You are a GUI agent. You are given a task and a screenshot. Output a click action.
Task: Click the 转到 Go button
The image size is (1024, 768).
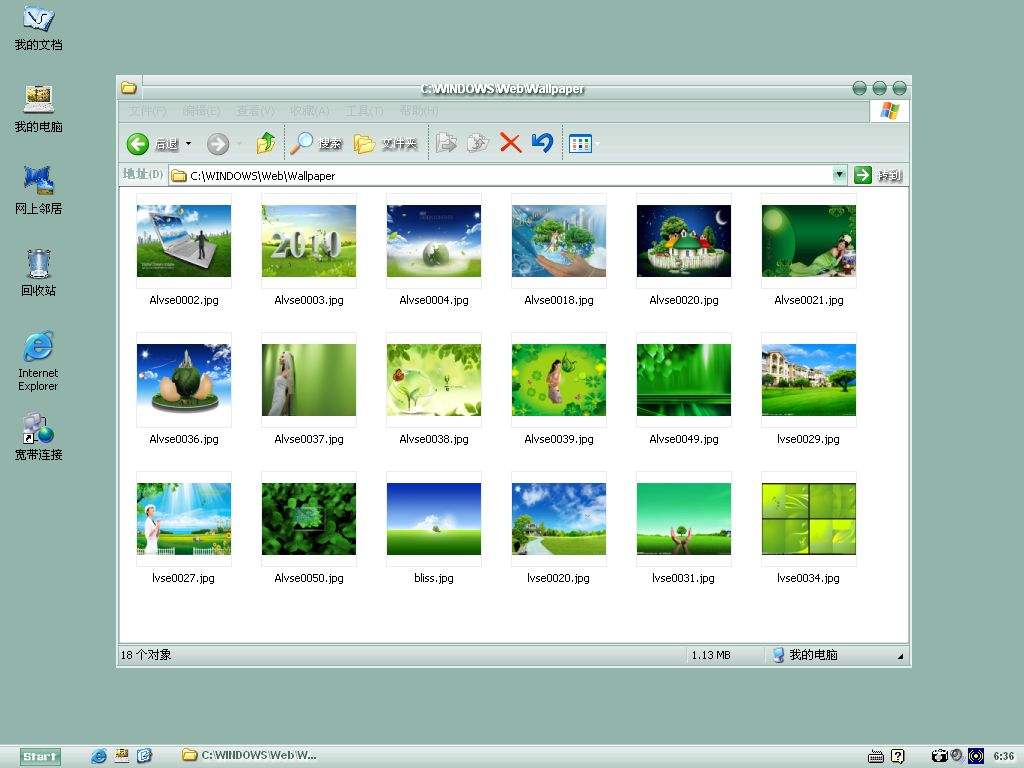click(878, 175)
